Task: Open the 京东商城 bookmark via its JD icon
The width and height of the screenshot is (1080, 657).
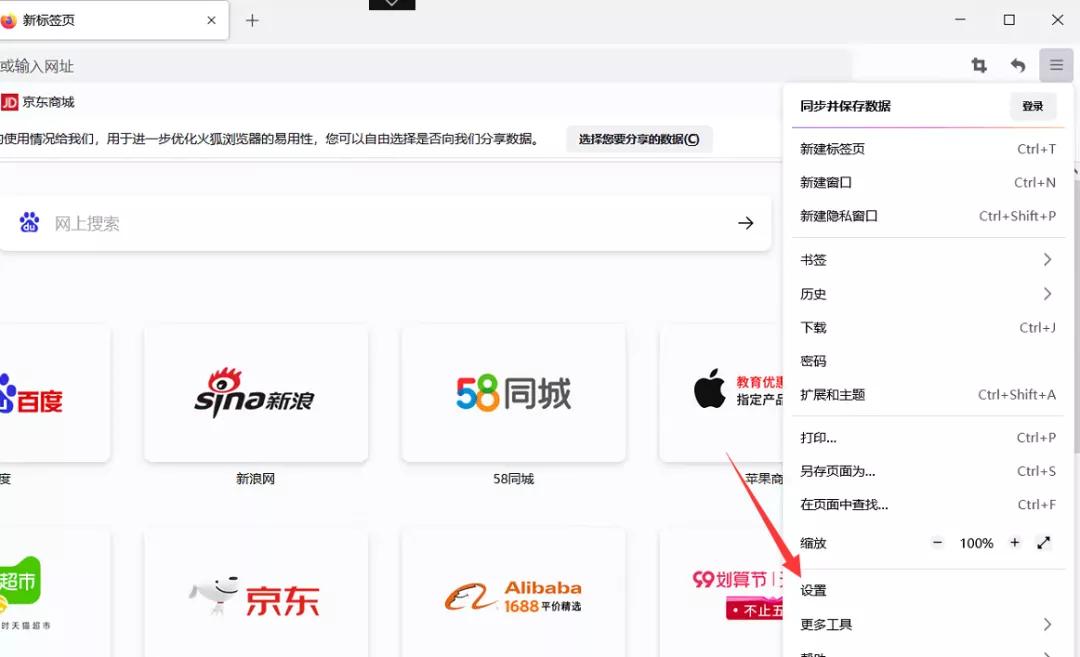Action: [13, 101]
